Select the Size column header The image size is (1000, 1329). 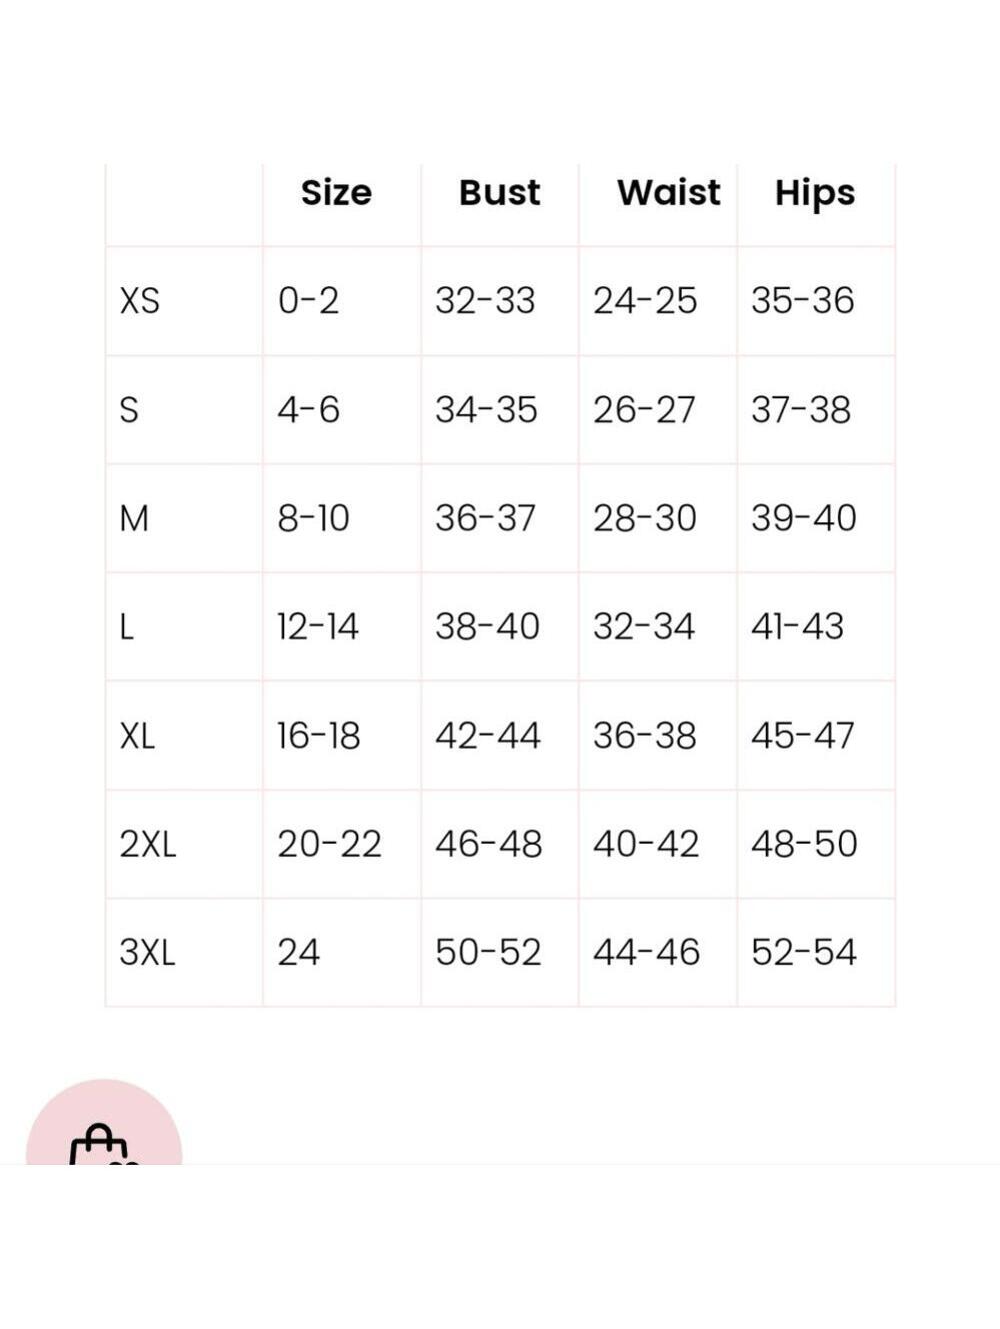click(x=336, y=192)
